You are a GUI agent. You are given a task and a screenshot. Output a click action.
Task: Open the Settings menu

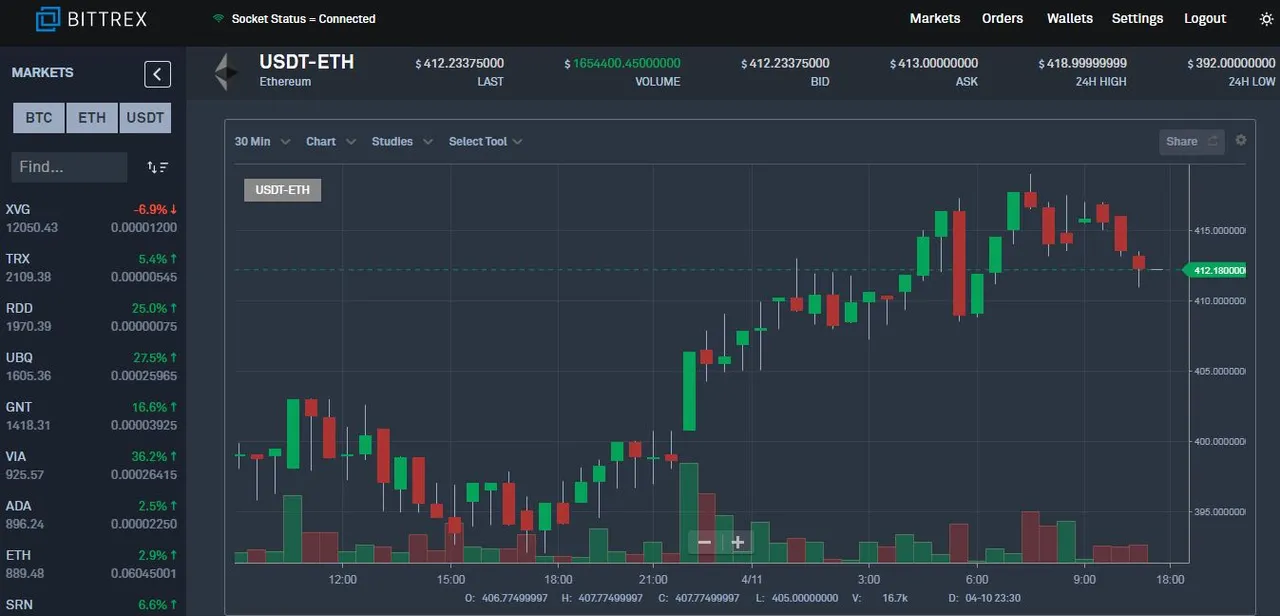(x=1138, y=18)
